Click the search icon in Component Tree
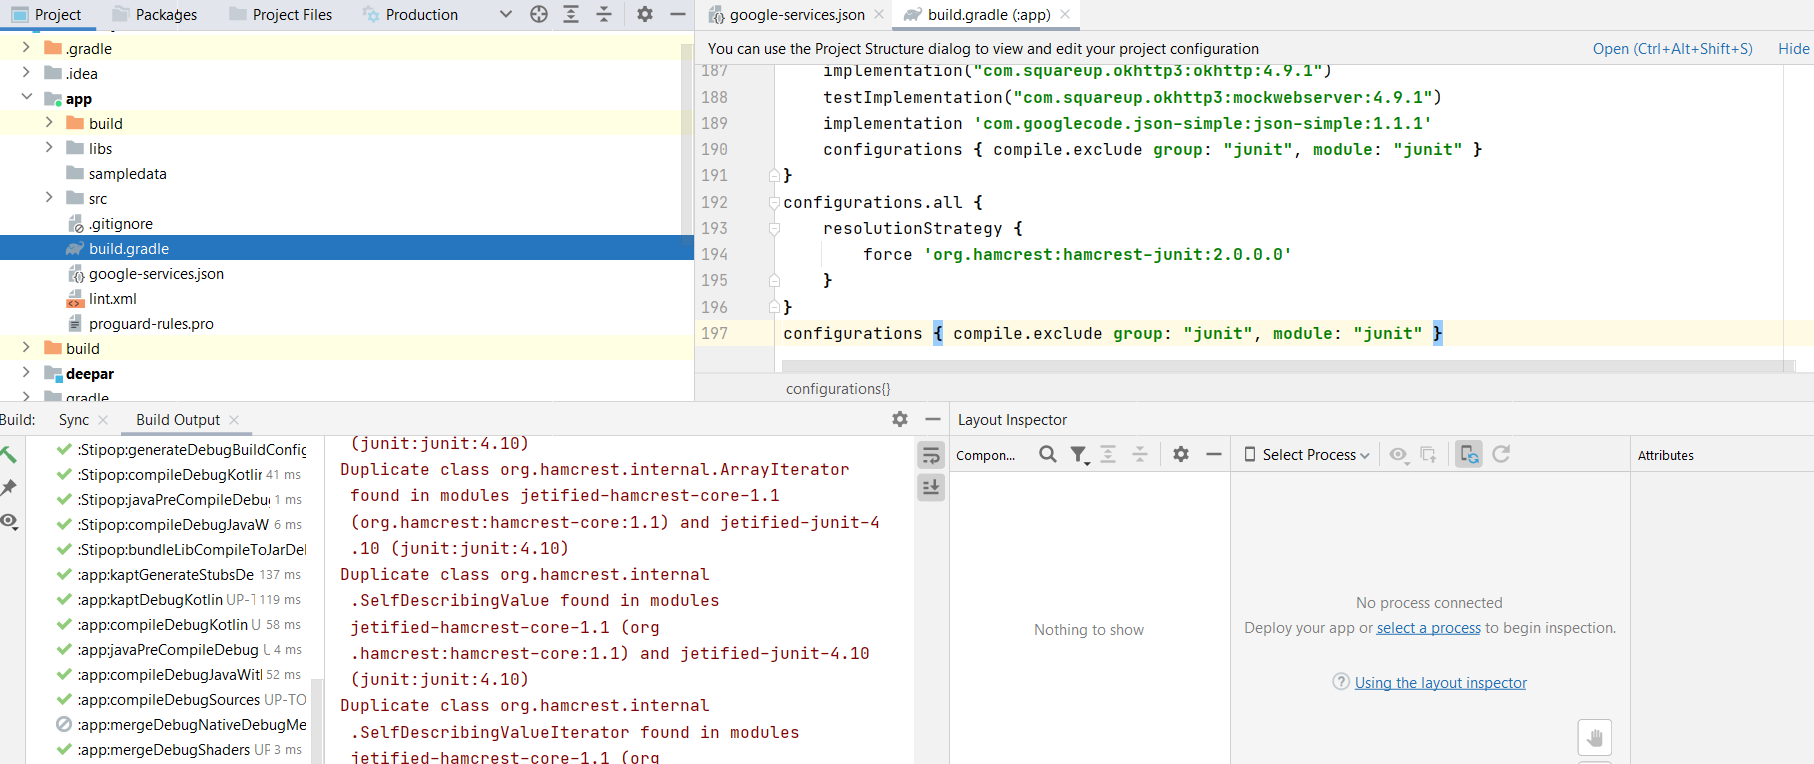1814x764 pixels. click(x=1047, y=454)
